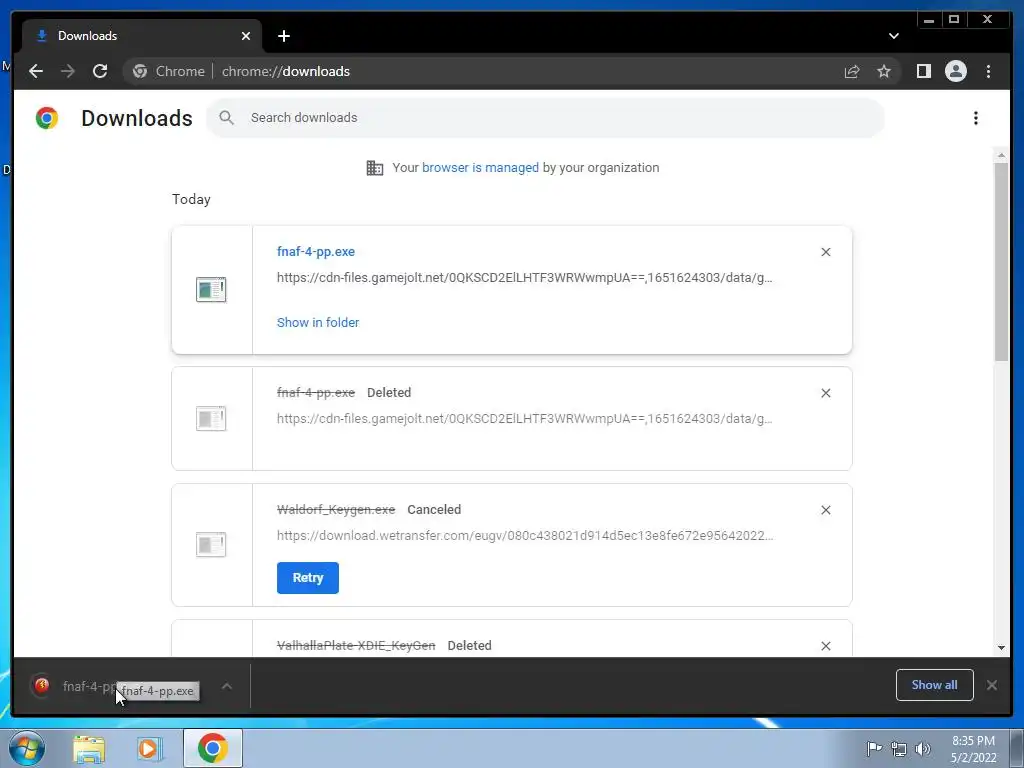1024x768 pixels.
Task: Click the wetransfer download URL text
Action: (525, 536)
